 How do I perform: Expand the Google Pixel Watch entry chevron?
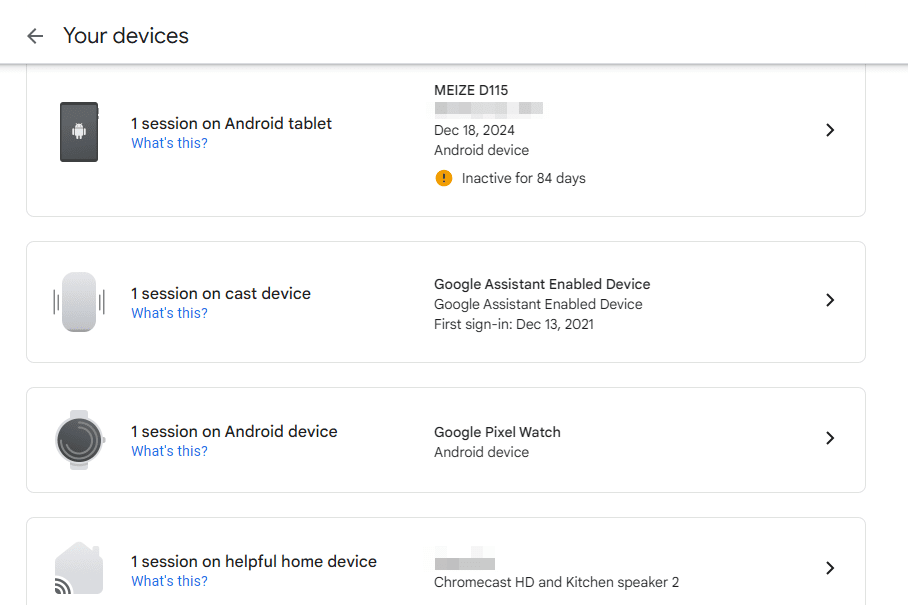[829, 438]
